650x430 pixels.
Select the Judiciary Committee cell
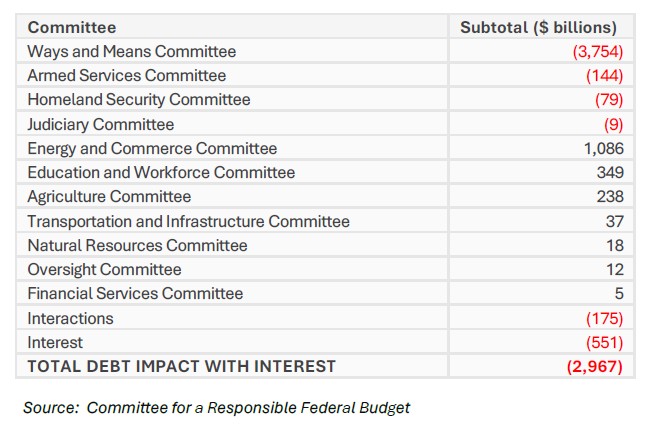coord(101,124)
